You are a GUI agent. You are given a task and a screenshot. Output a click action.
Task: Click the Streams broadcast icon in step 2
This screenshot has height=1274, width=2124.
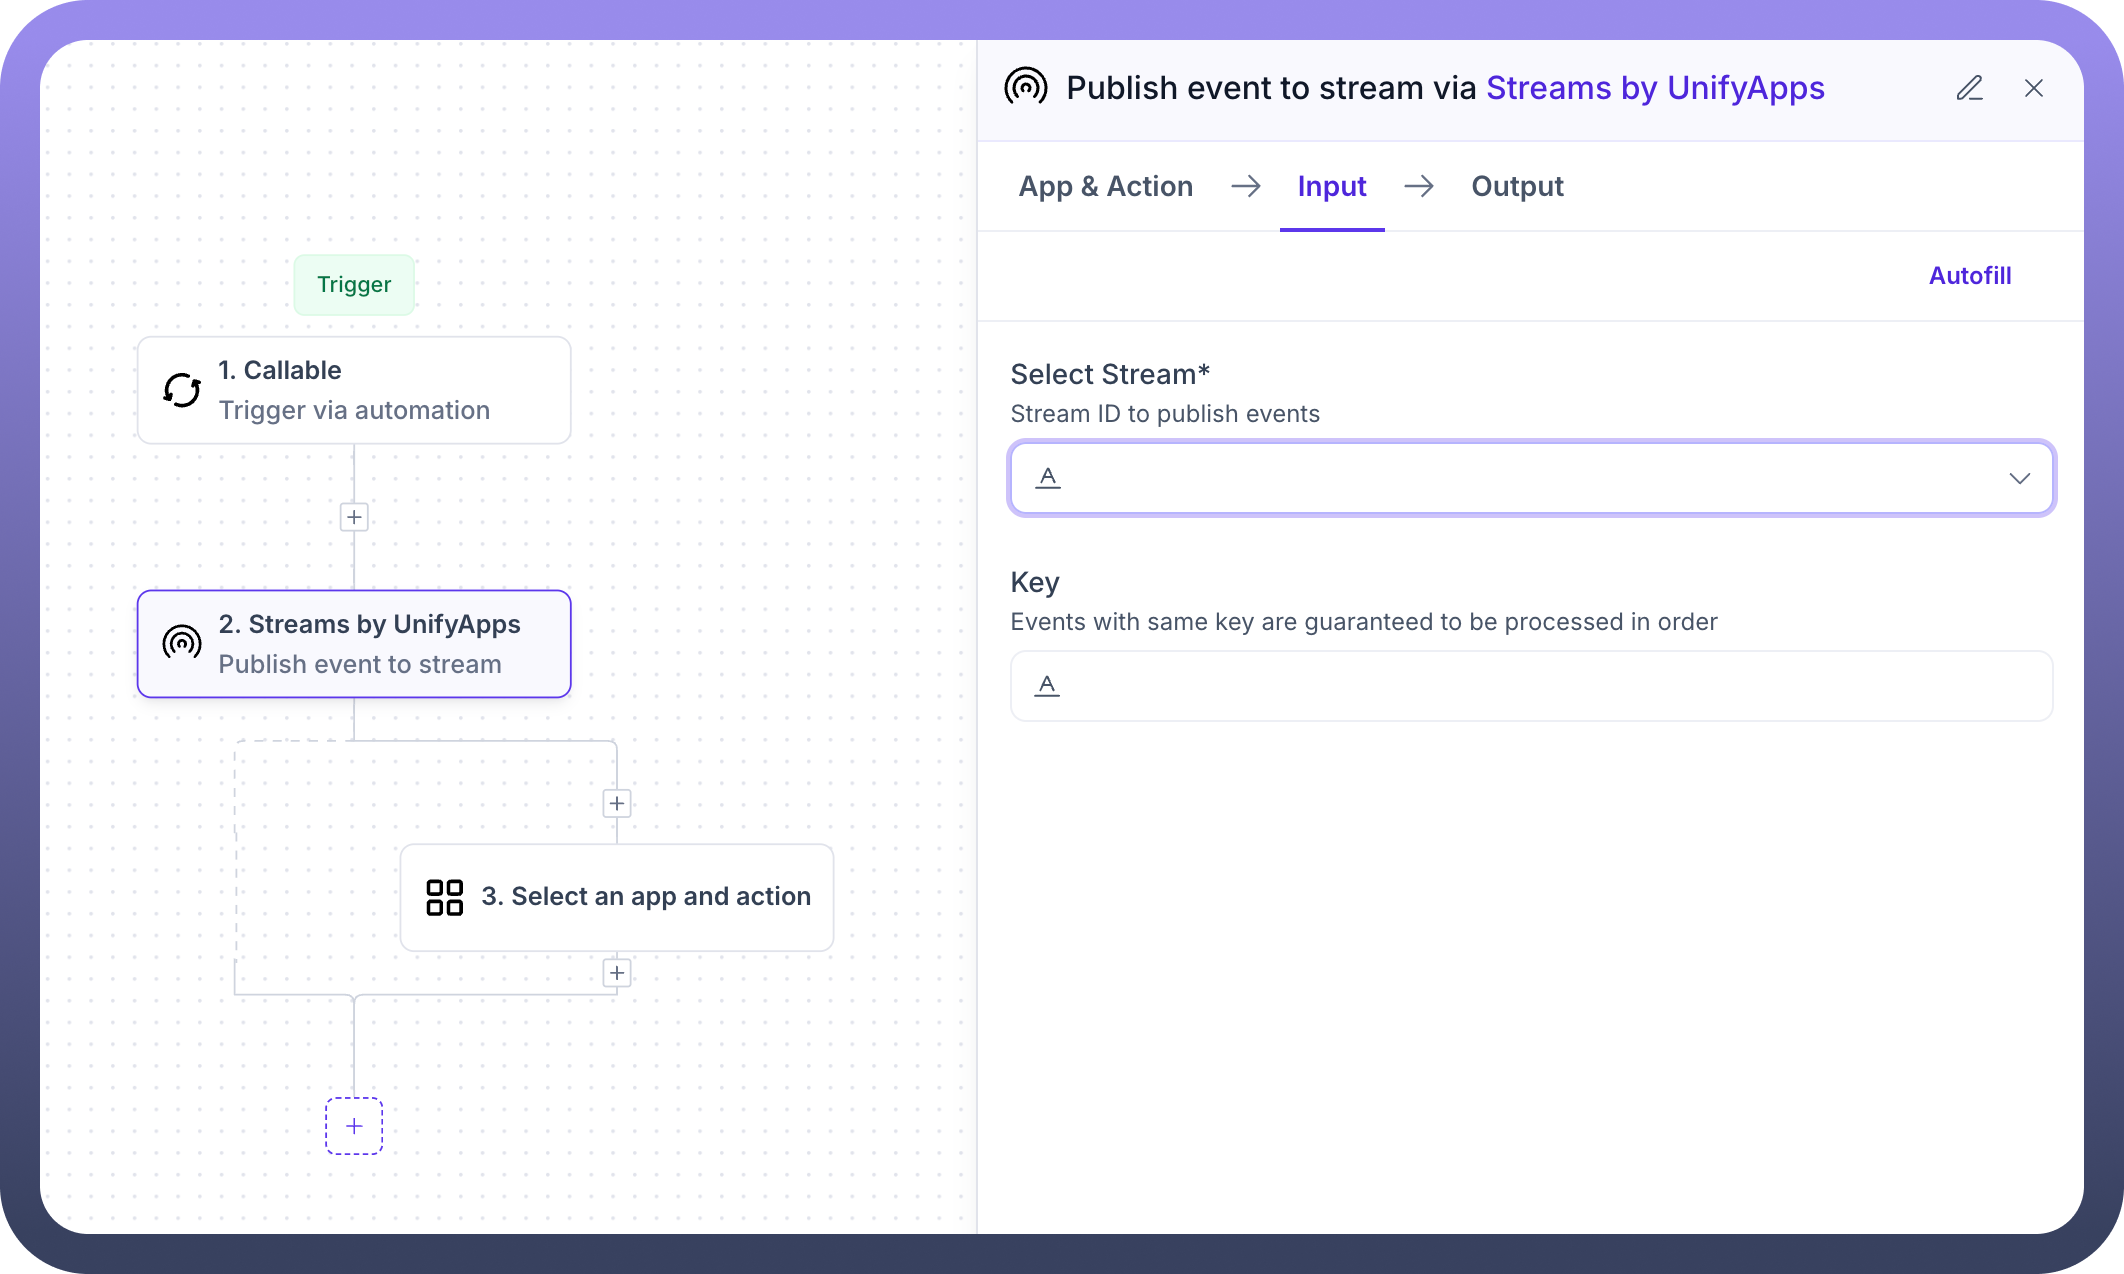click(182, 643)
